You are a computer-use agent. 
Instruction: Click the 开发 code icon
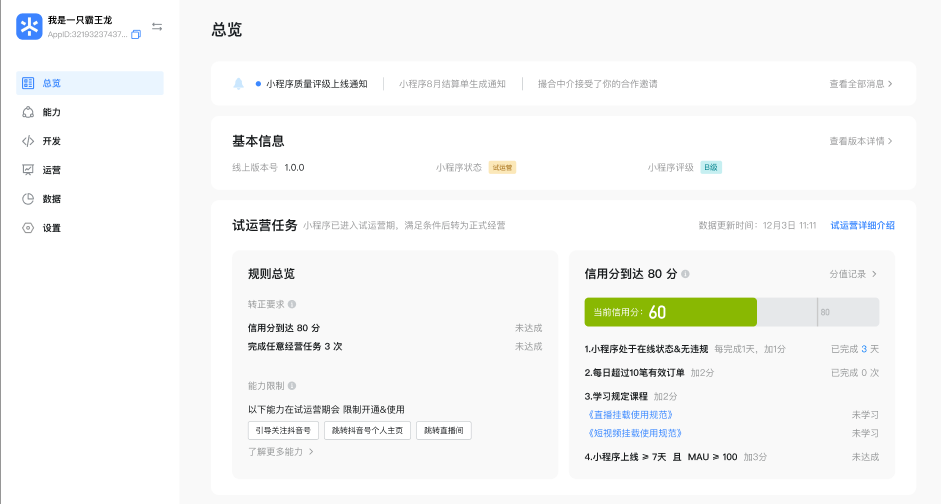coord(28,141)
